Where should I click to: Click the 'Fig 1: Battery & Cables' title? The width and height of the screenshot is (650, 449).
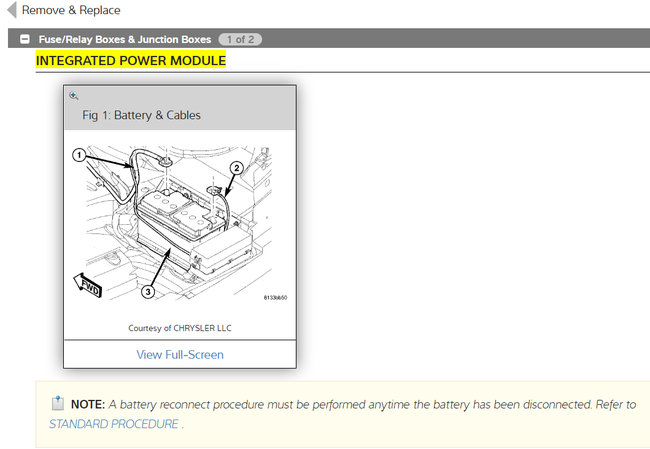tap(141, 115)
